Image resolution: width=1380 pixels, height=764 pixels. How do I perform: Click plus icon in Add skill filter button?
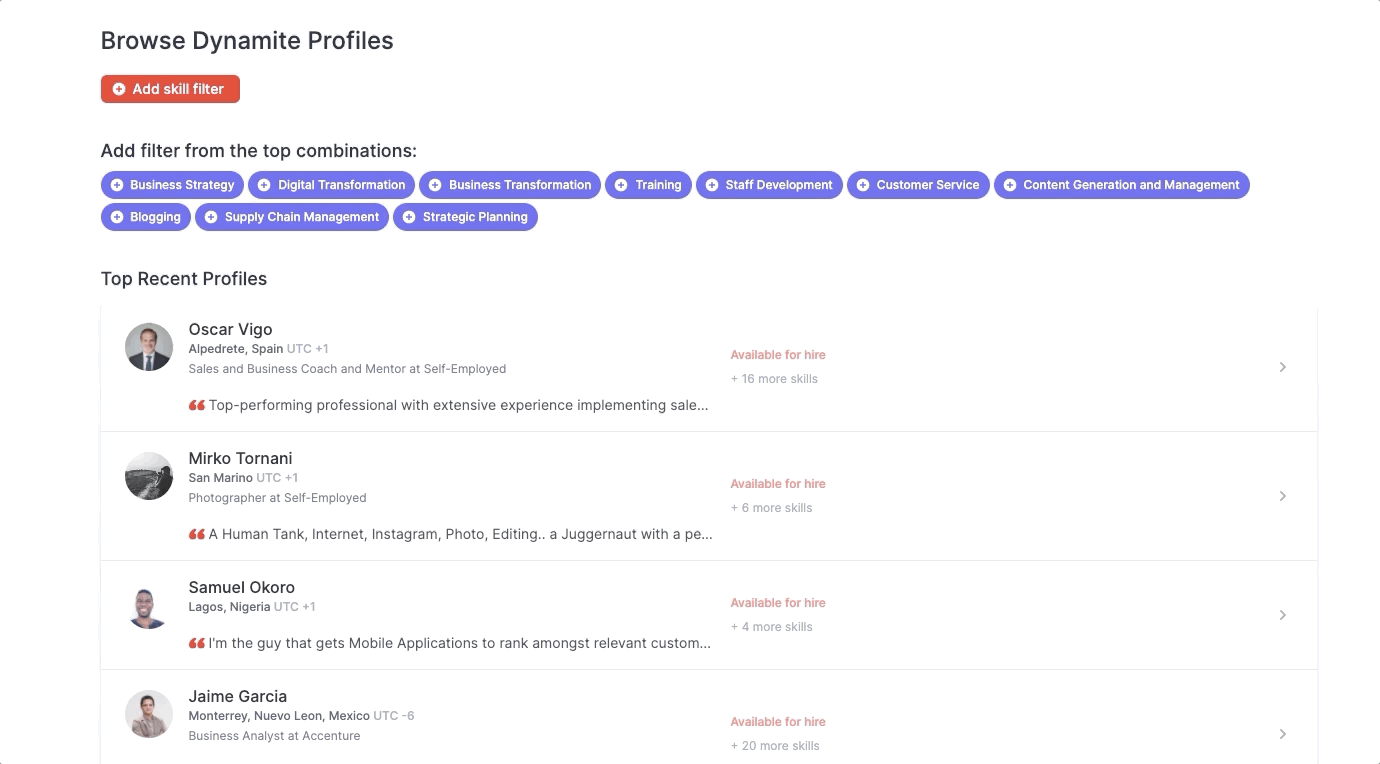(x=119, y=89)
